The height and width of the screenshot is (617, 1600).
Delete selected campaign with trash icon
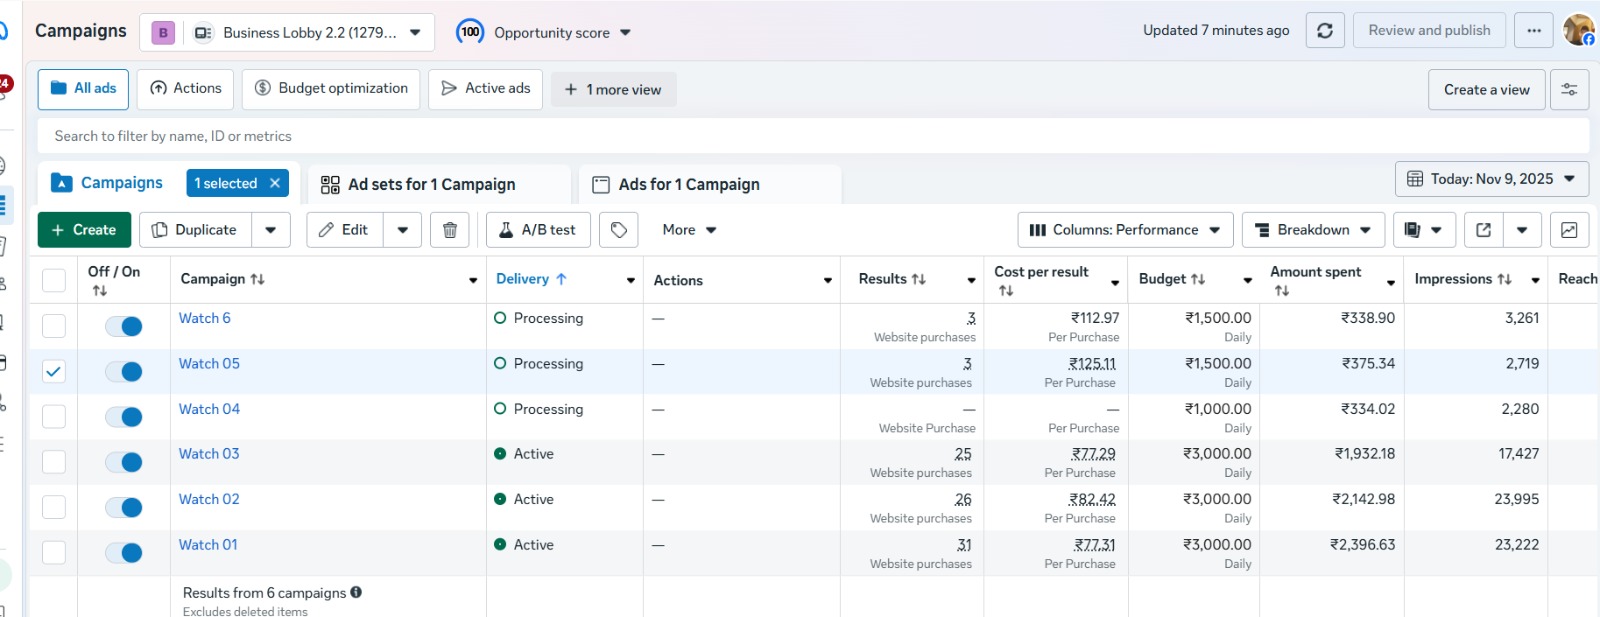pyautogui.click(x=450, y=230)
